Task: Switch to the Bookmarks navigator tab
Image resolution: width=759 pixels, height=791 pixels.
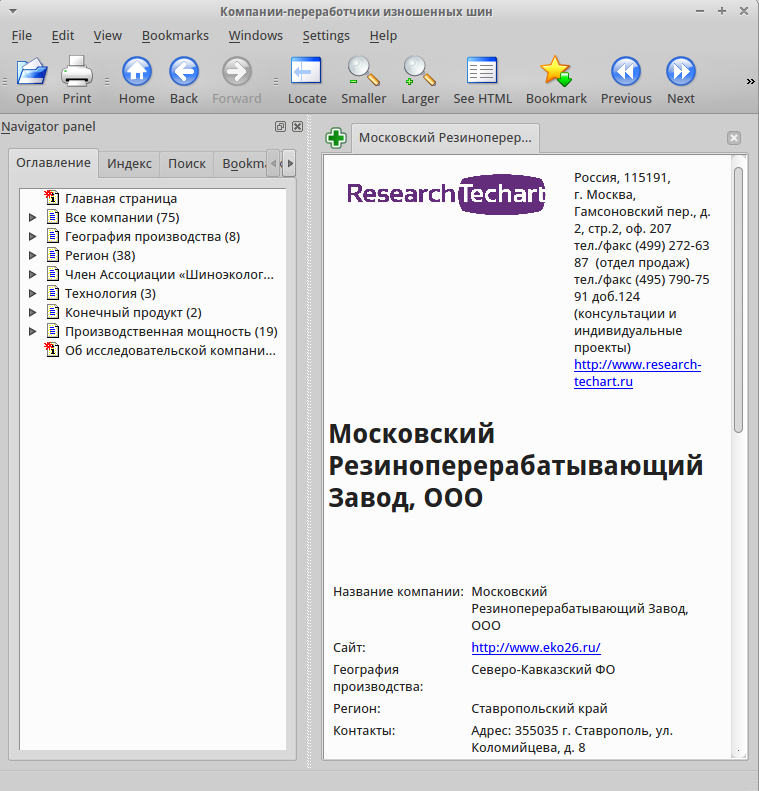Action: pos(243,164)
